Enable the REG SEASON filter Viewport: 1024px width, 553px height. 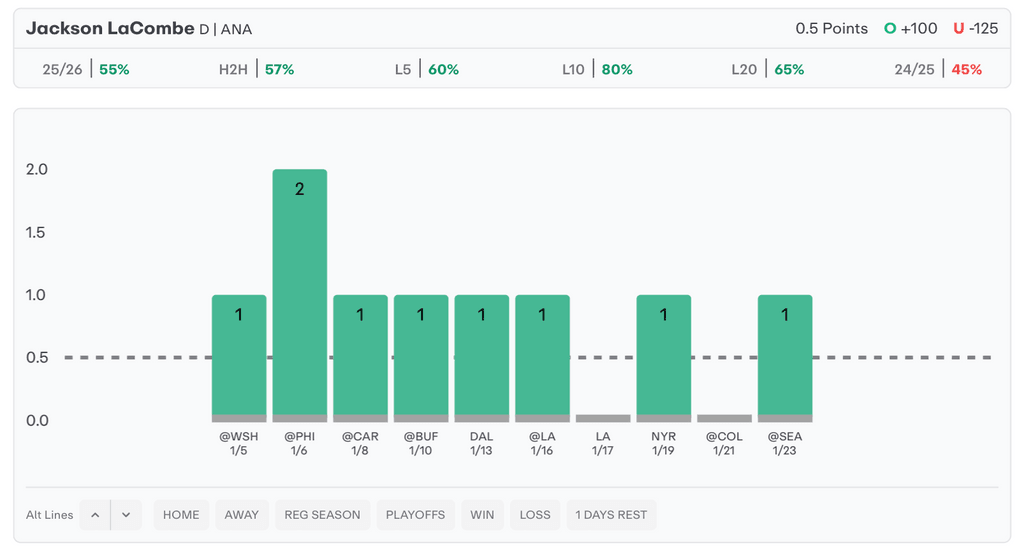(x=322, y=515)
